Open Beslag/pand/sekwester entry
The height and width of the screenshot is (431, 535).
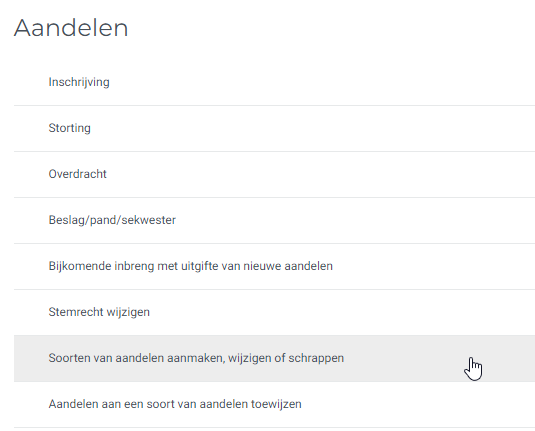(274, 220)
